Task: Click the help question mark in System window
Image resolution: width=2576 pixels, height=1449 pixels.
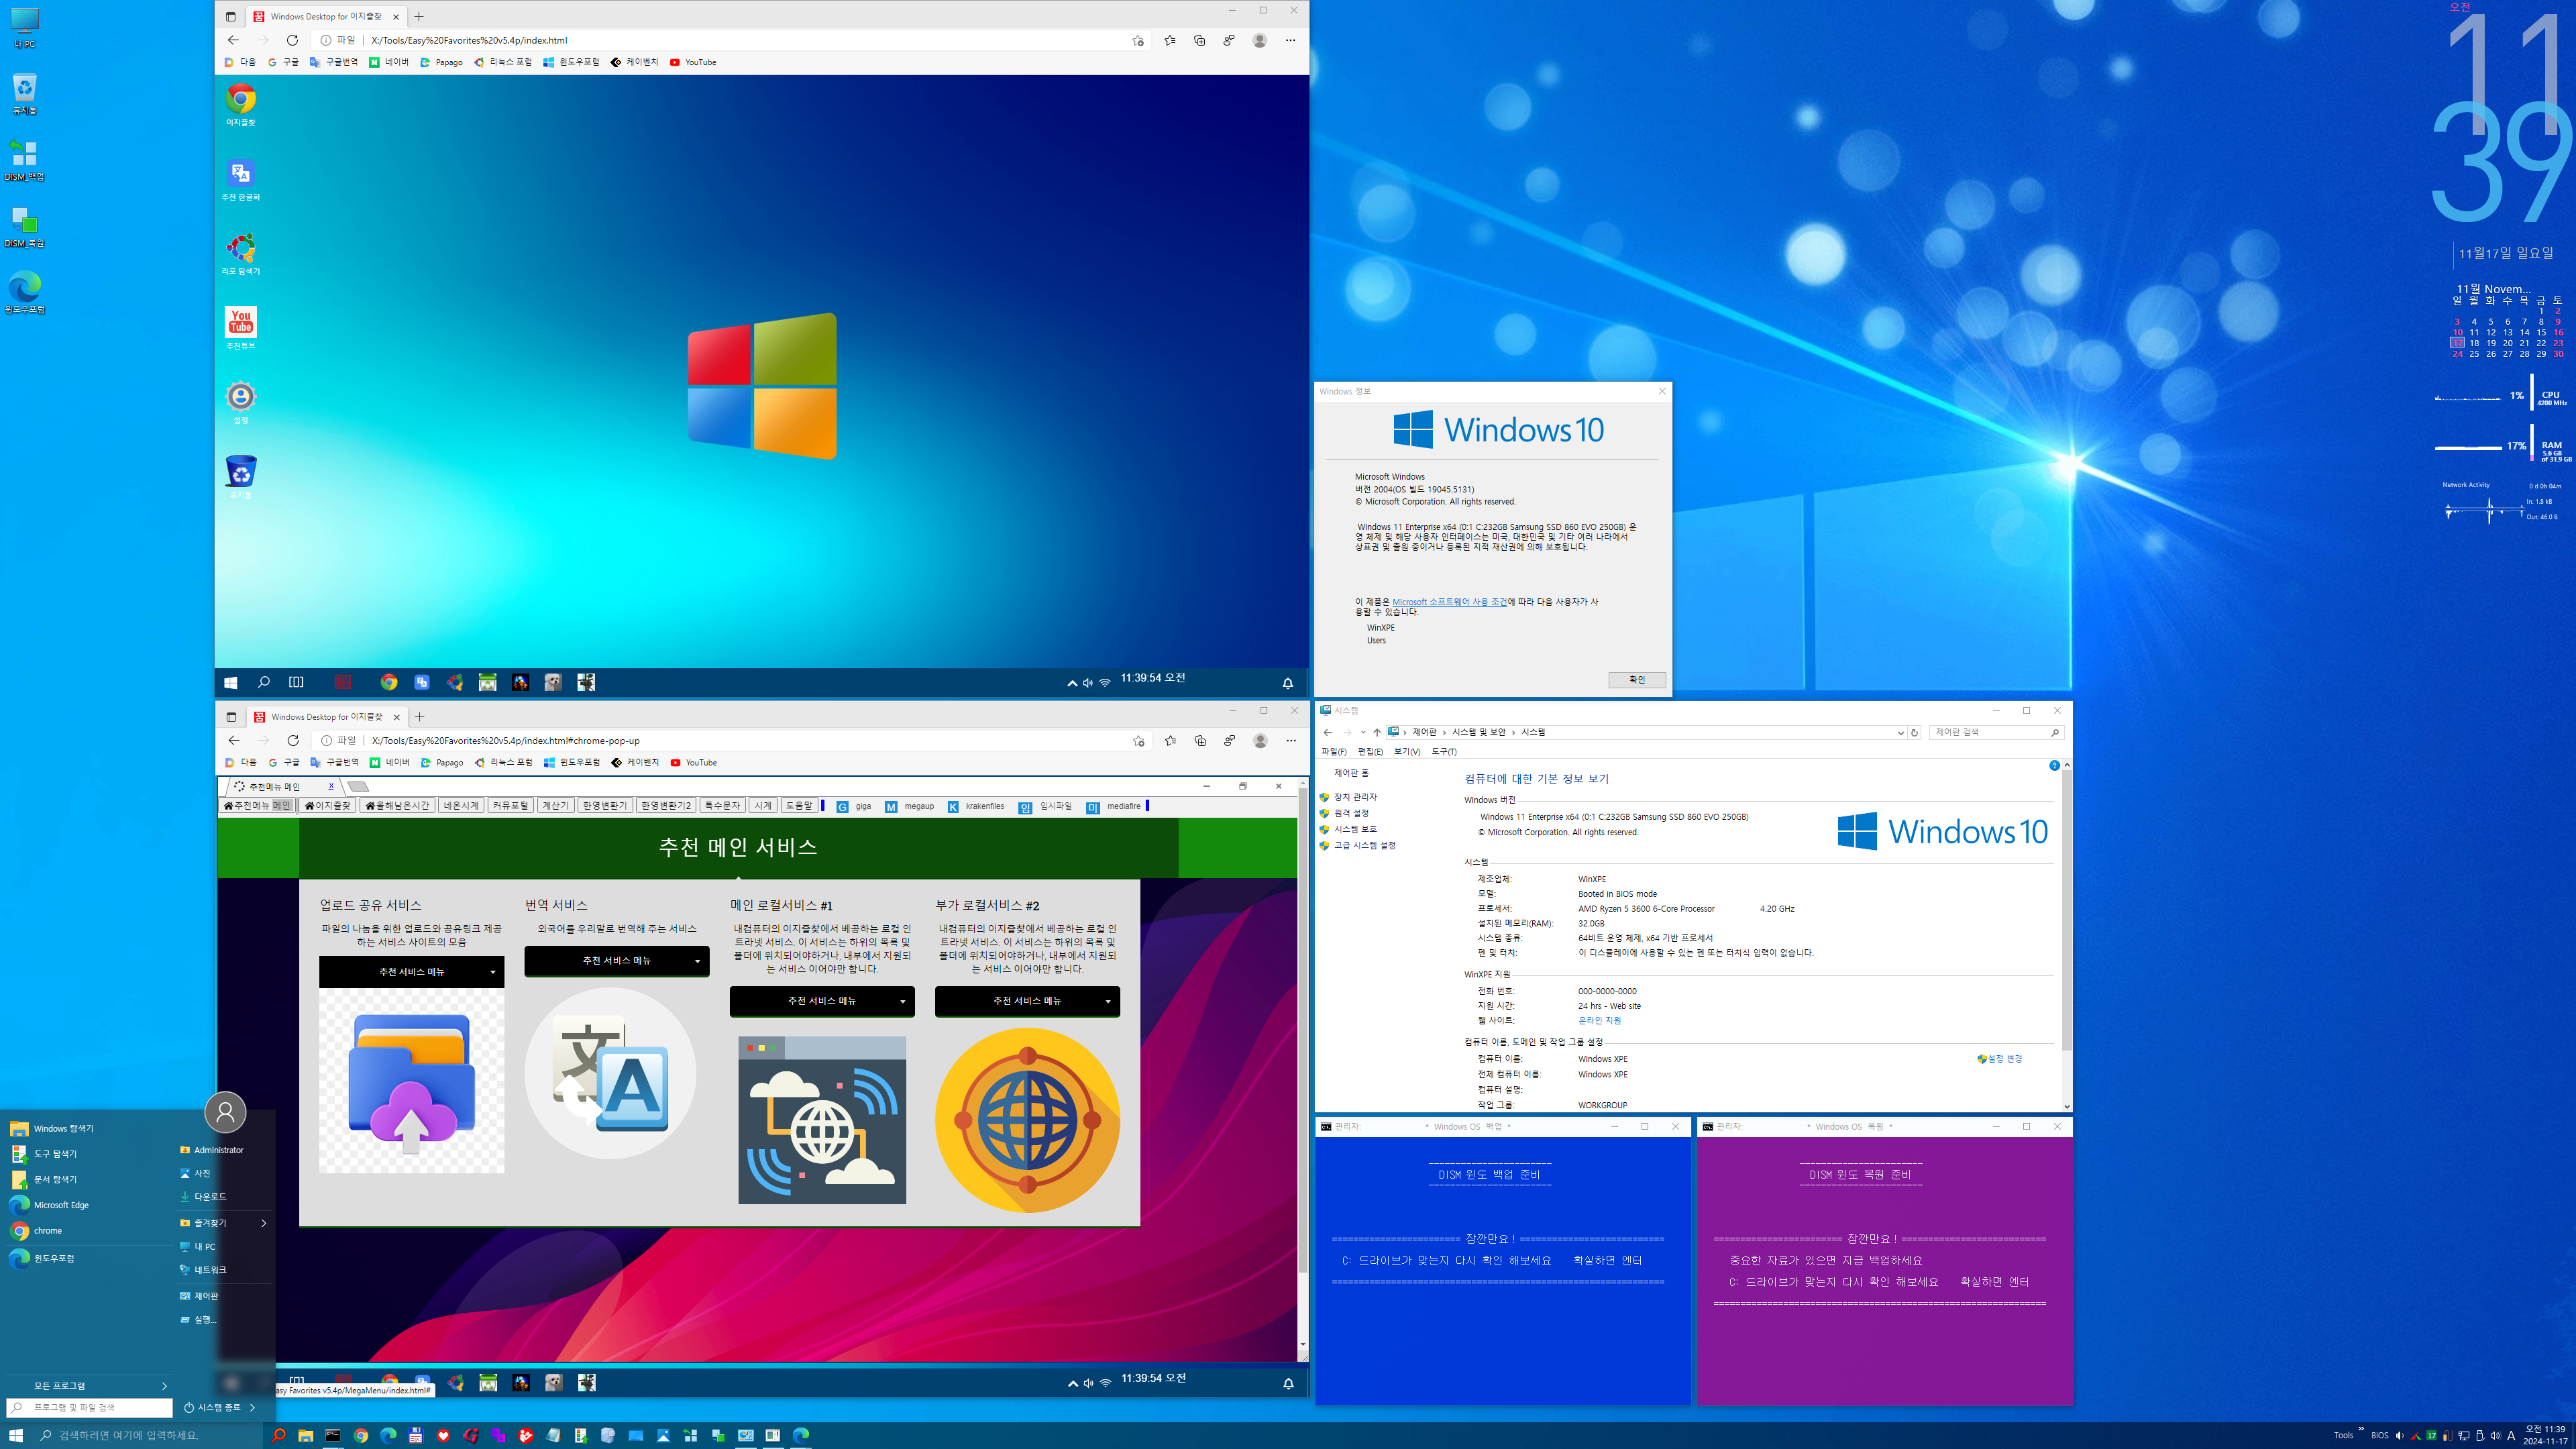Action: tap(2054, 765)
